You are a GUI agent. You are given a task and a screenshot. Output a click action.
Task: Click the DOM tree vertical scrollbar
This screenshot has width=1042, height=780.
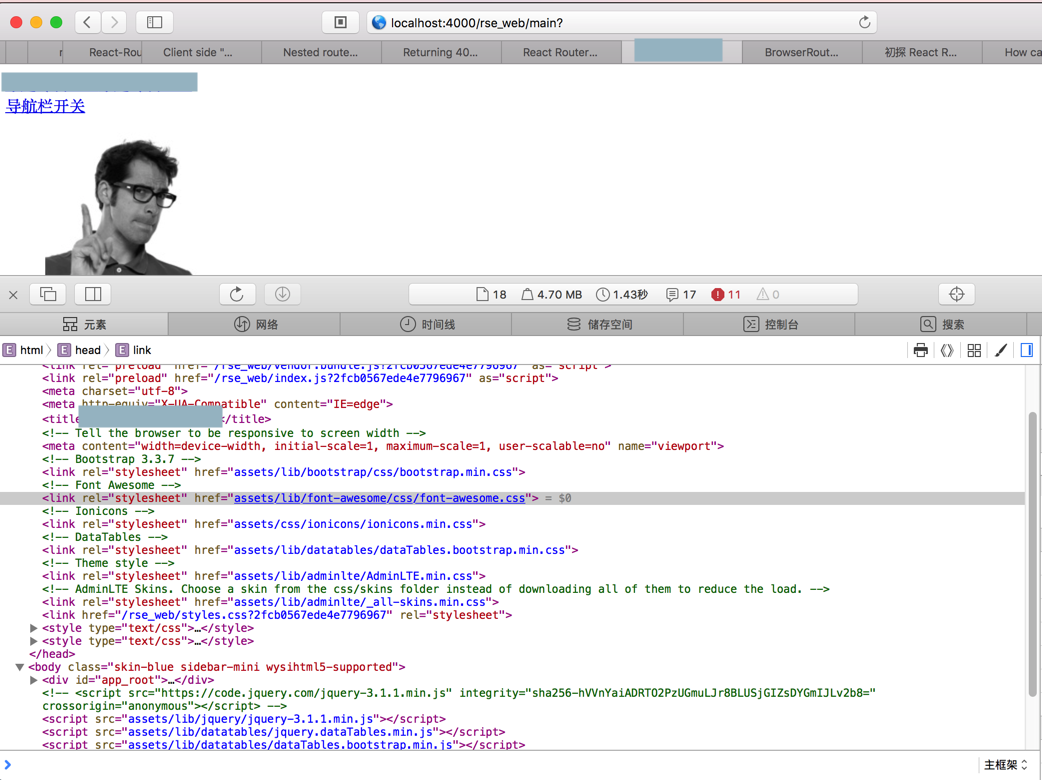[x=1033, y=554]
